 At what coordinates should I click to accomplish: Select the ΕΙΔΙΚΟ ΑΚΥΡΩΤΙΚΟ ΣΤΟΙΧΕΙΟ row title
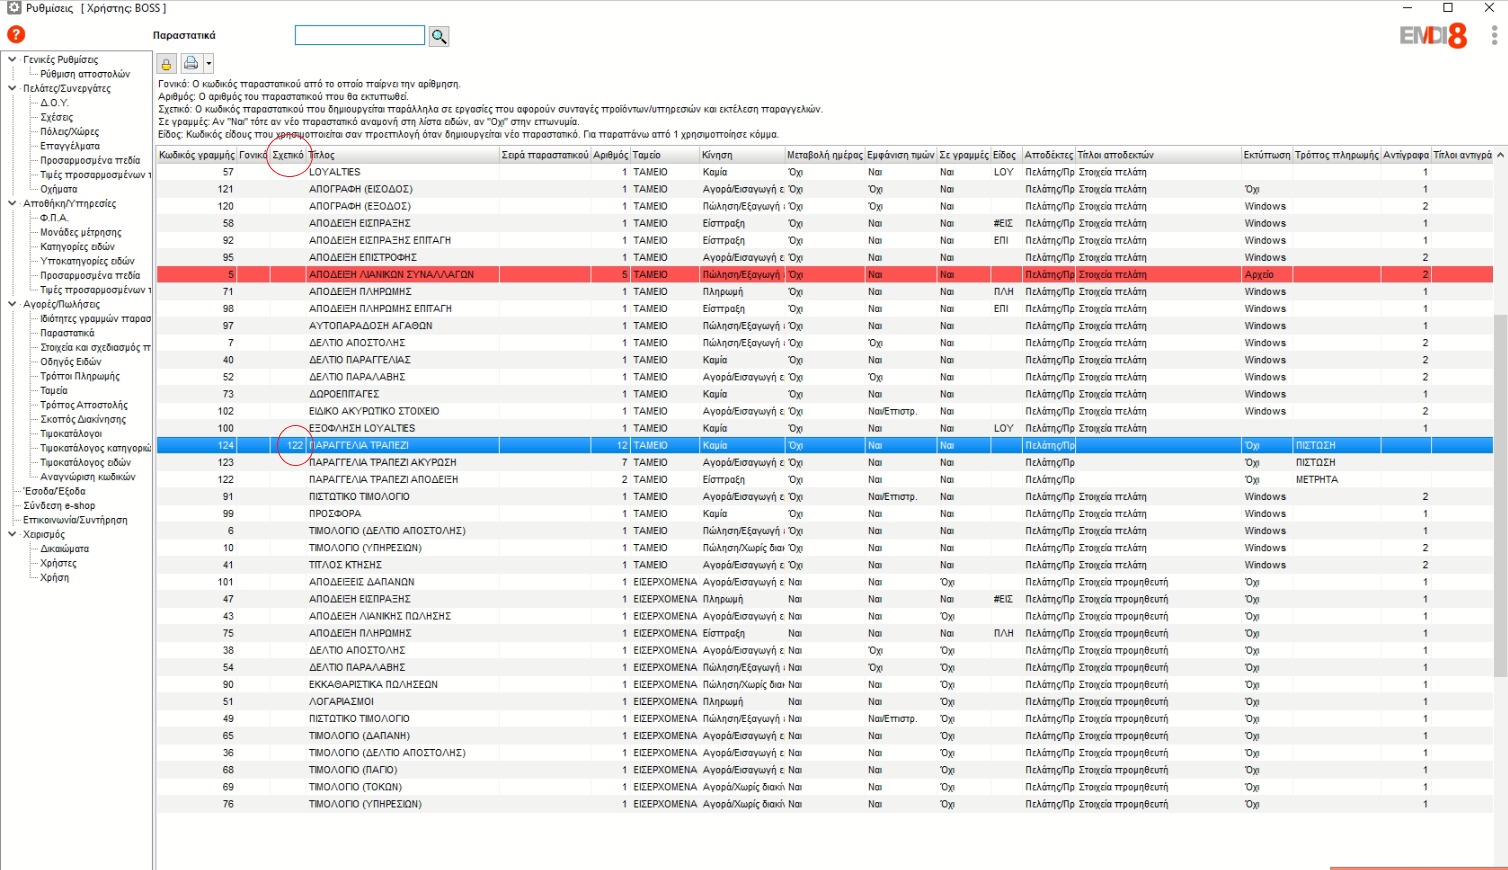click(374, 411)
